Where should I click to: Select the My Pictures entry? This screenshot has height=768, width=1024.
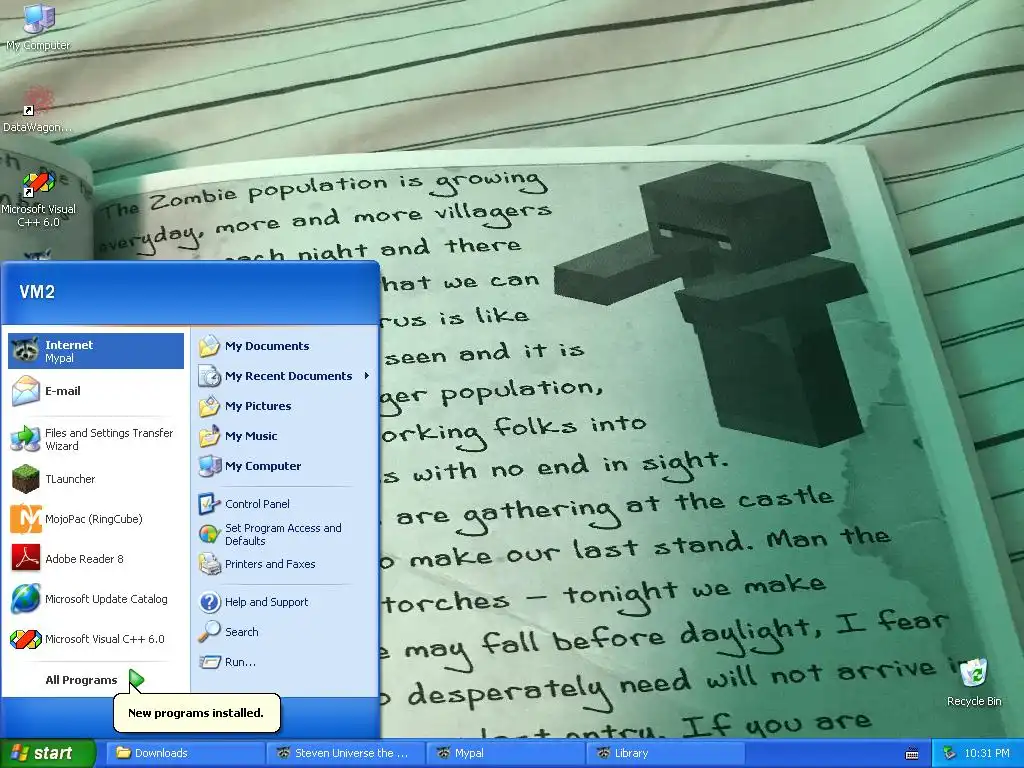(285, 406)
